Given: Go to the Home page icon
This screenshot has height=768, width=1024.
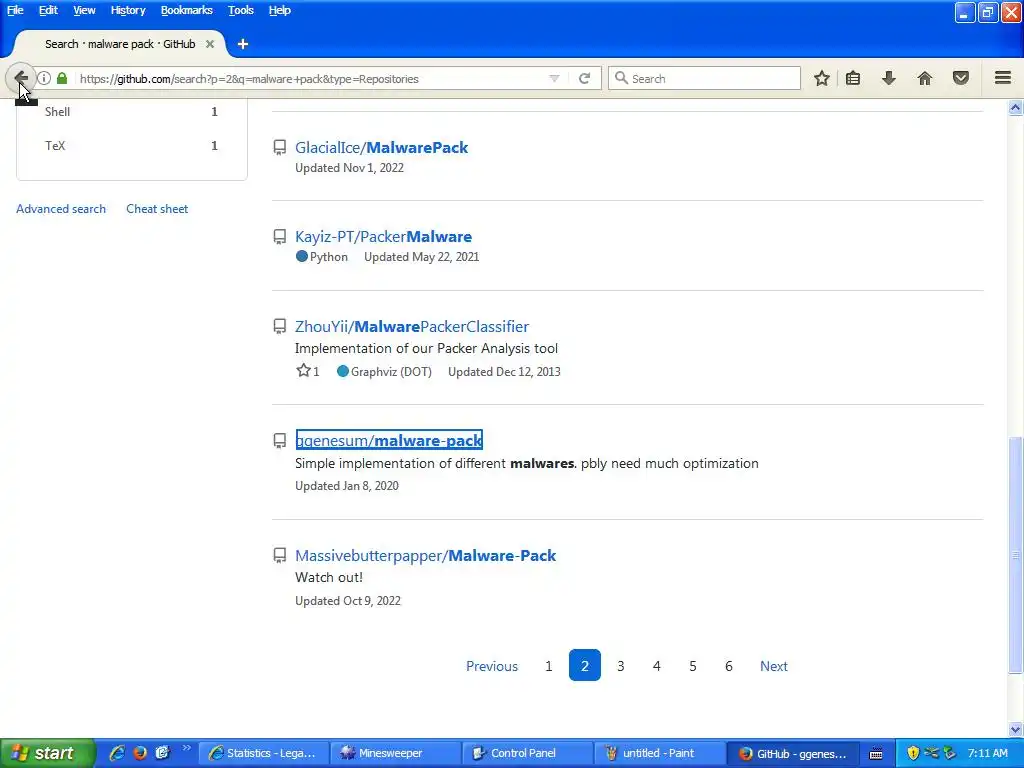Looking at the screenshot, I should pyautogui.click(x=925, y=78).
